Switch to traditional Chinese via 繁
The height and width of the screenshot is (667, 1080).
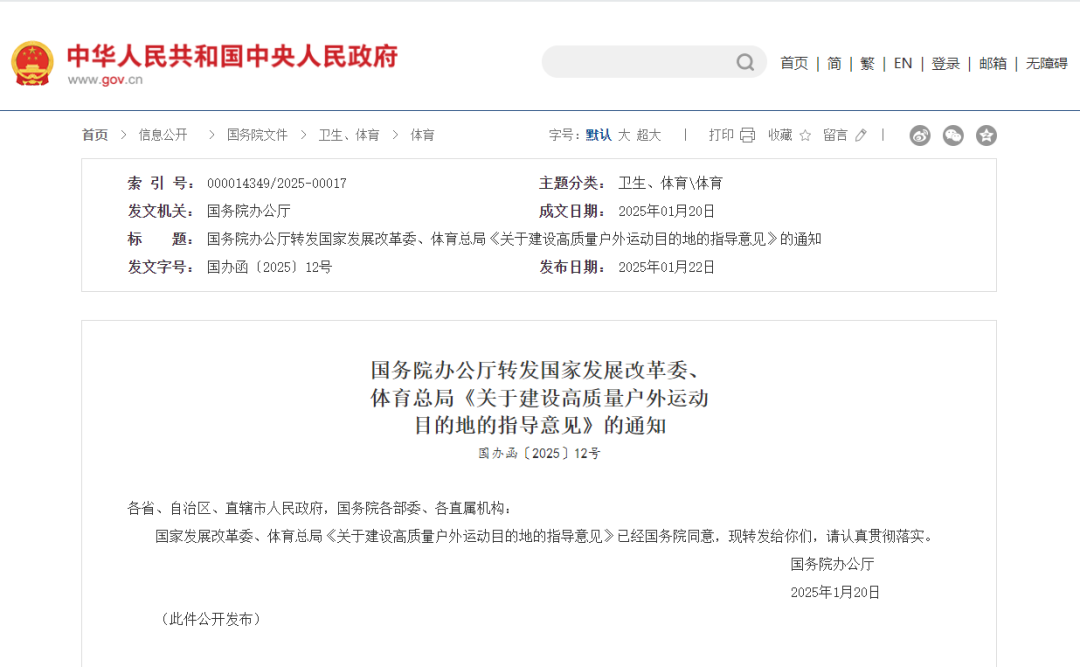tap(866, 62)
